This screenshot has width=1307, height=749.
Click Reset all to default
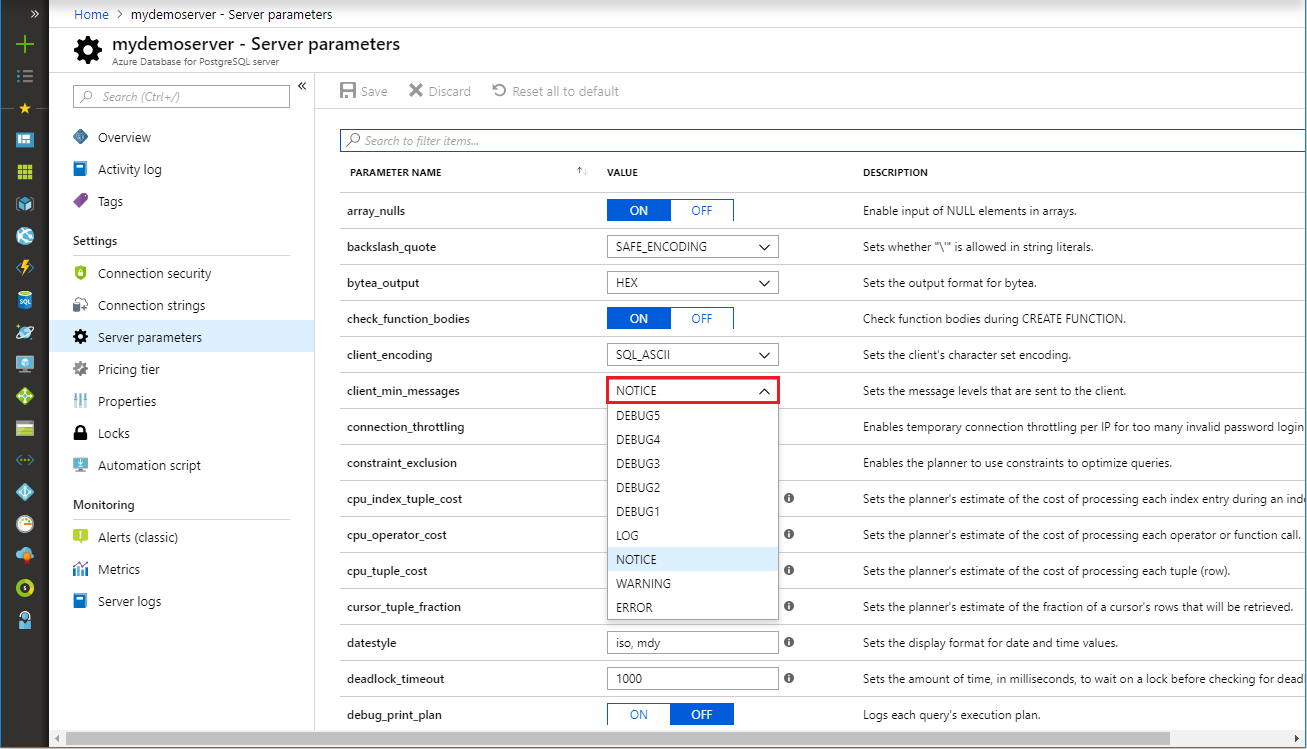[x=556, y=91]
